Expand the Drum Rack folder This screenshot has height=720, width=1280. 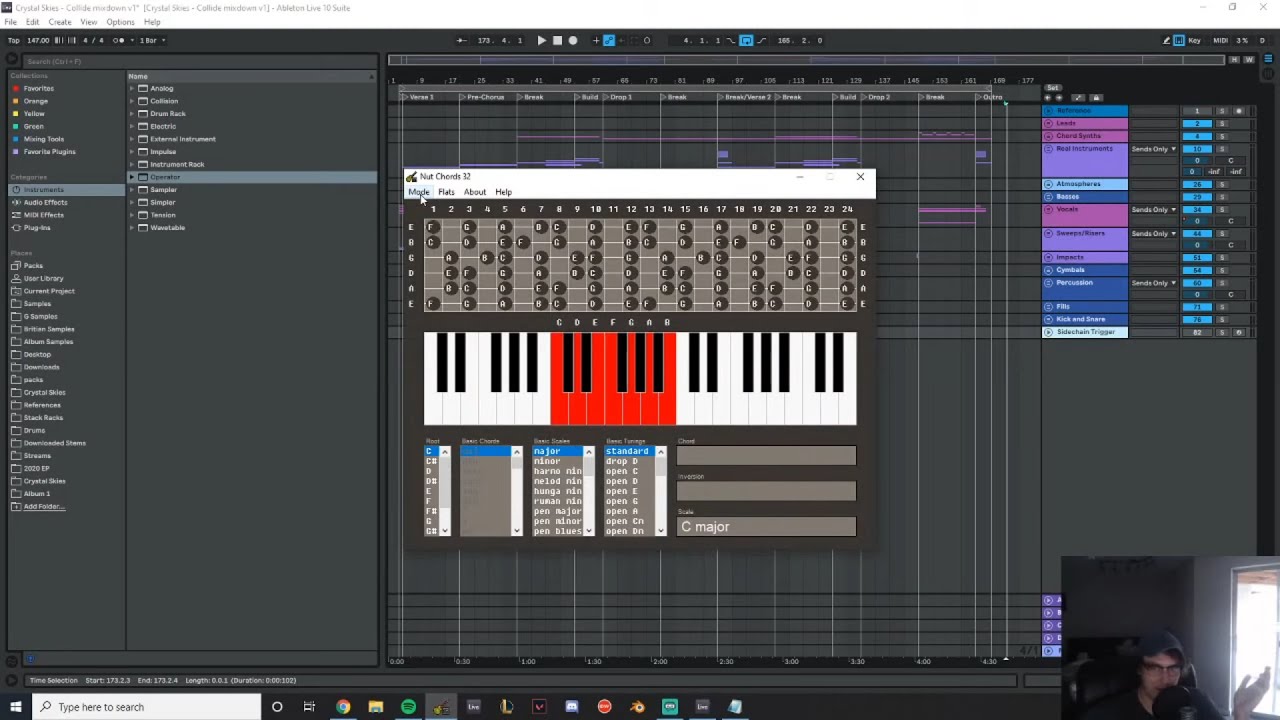point(131,114)
